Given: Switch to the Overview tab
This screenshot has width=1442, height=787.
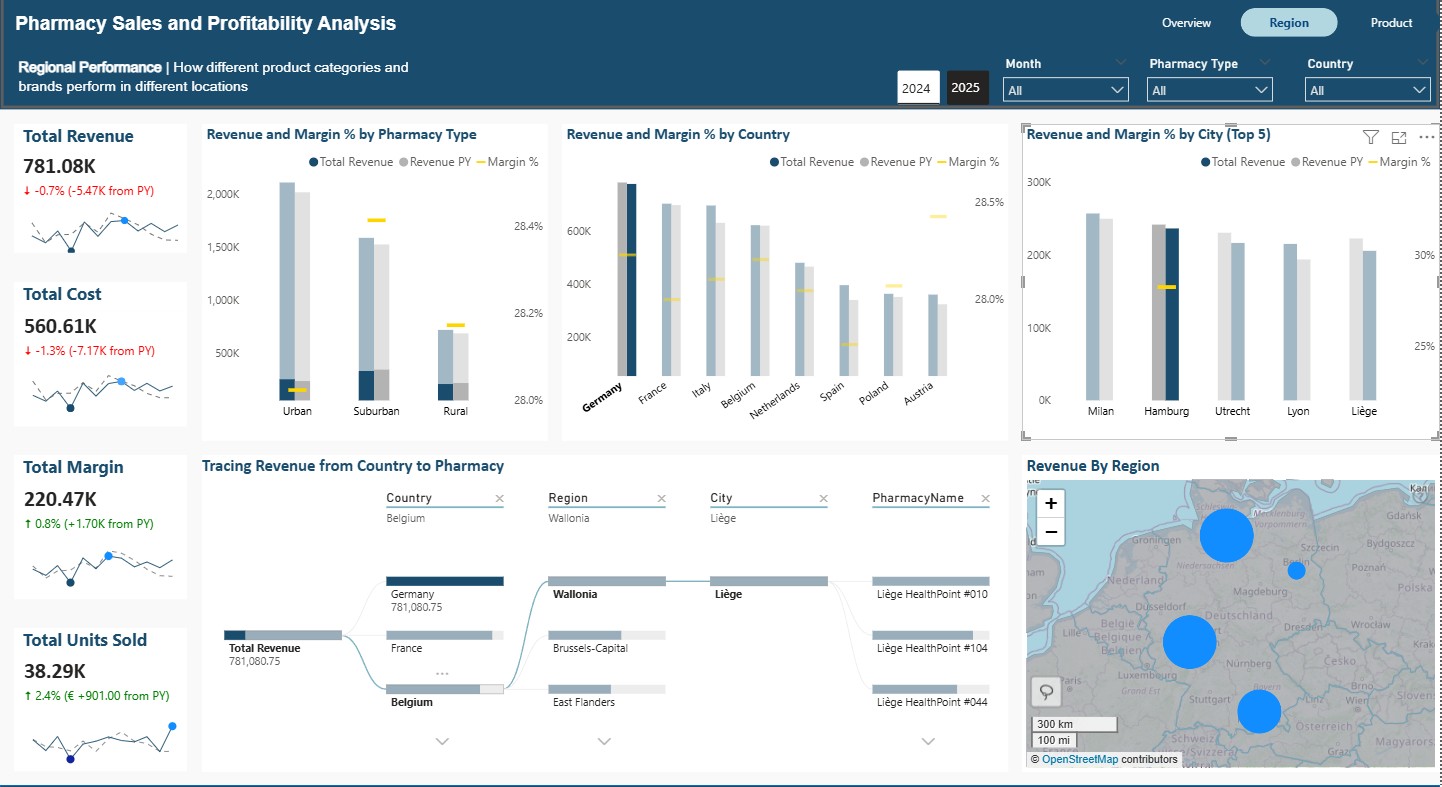Looking at the screenshot, I should 1186,23.
